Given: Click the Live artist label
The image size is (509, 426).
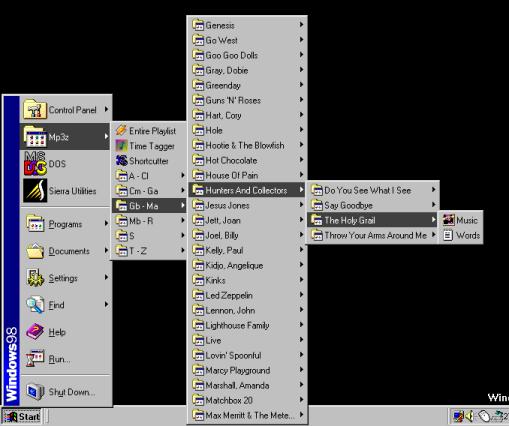Looking at the screenshot, I should pos(213,340).
